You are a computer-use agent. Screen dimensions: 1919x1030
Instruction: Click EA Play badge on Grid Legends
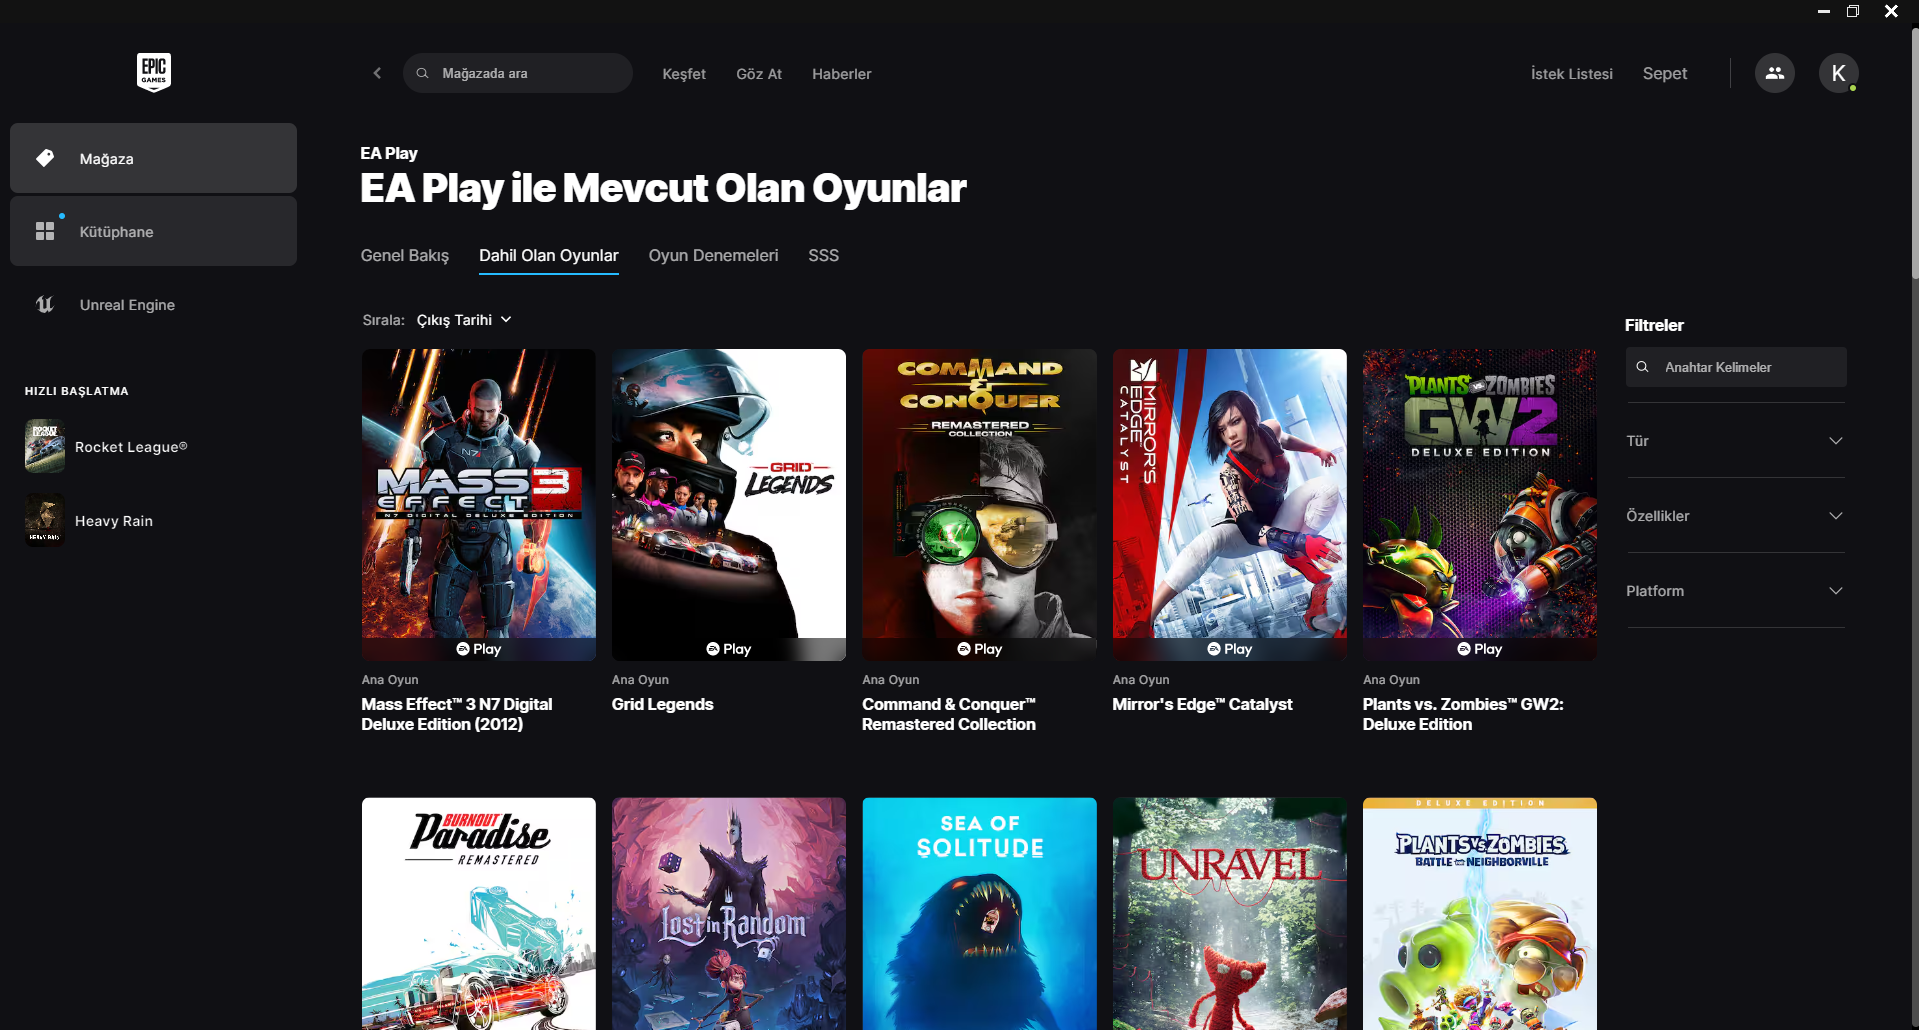coord(729,649)
